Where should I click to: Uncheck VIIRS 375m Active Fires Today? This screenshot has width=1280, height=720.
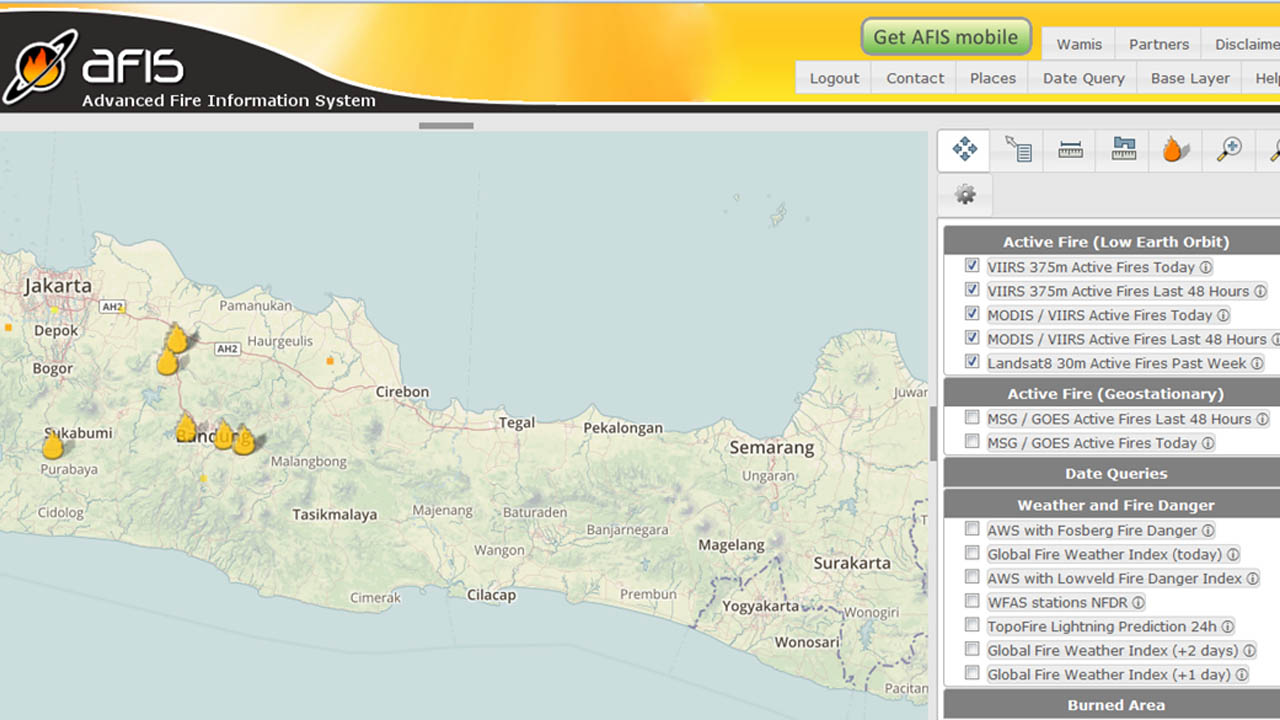[972, 266]
